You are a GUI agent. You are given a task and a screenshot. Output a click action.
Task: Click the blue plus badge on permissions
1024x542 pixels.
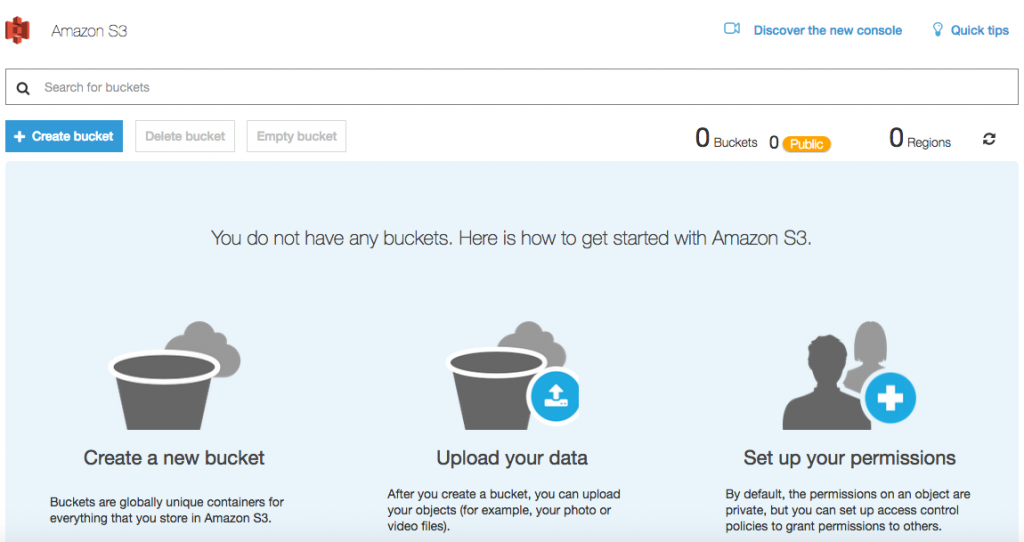click(889, 398)
